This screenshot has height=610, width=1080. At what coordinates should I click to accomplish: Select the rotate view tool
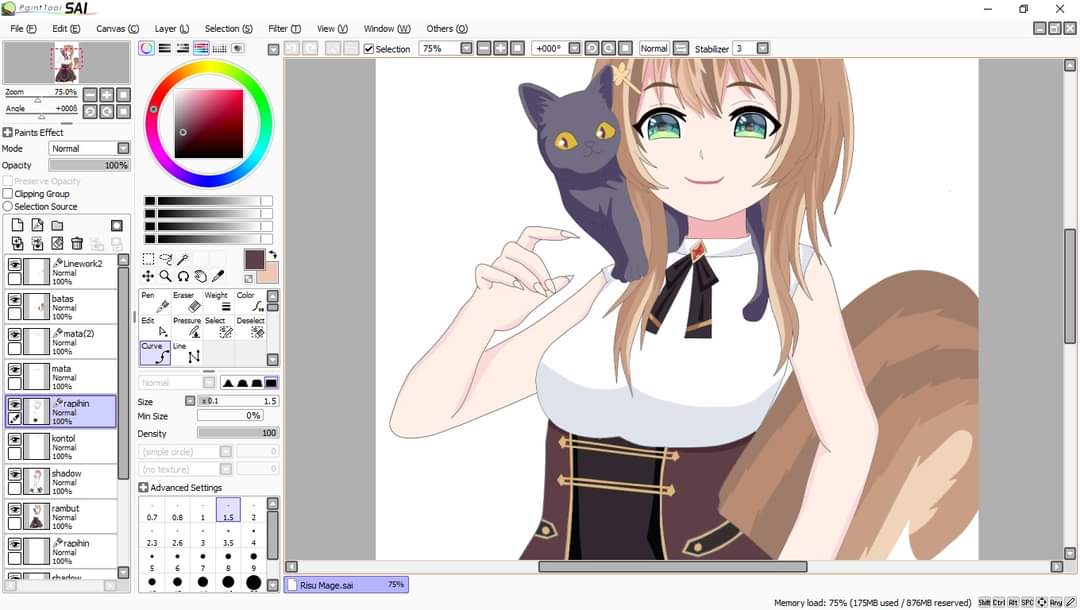coord(183,276)
